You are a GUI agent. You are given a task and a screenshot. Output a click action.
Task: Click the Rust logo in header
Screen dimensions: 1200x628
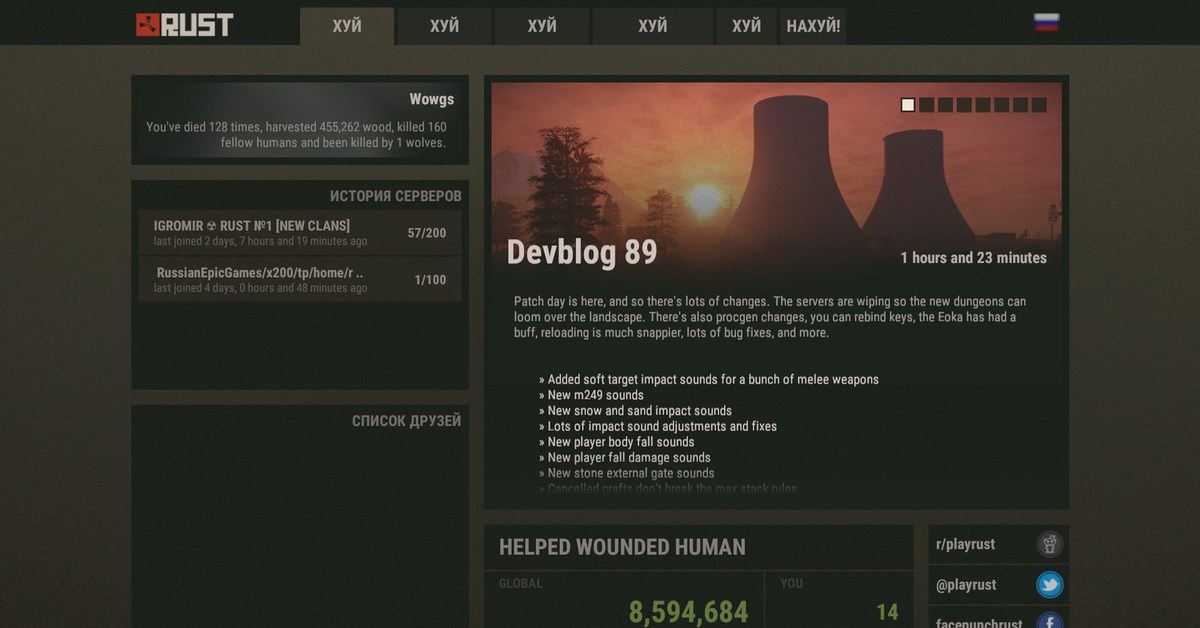click(184, 25)
